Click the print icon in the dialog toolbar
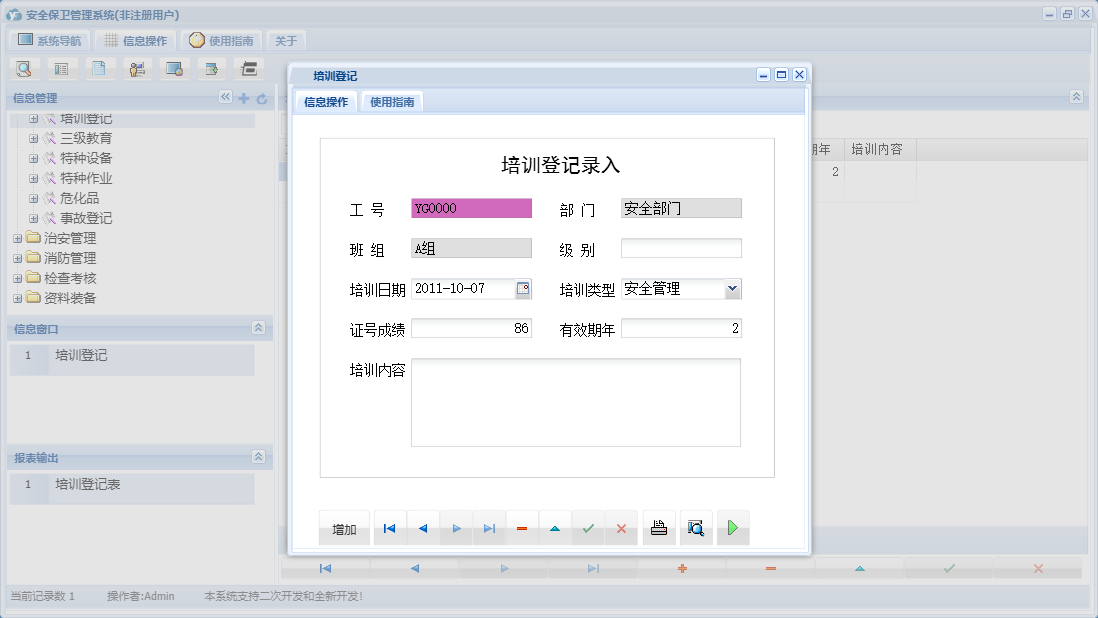The width and height of the screenshot is (1098, 618). 659,528
